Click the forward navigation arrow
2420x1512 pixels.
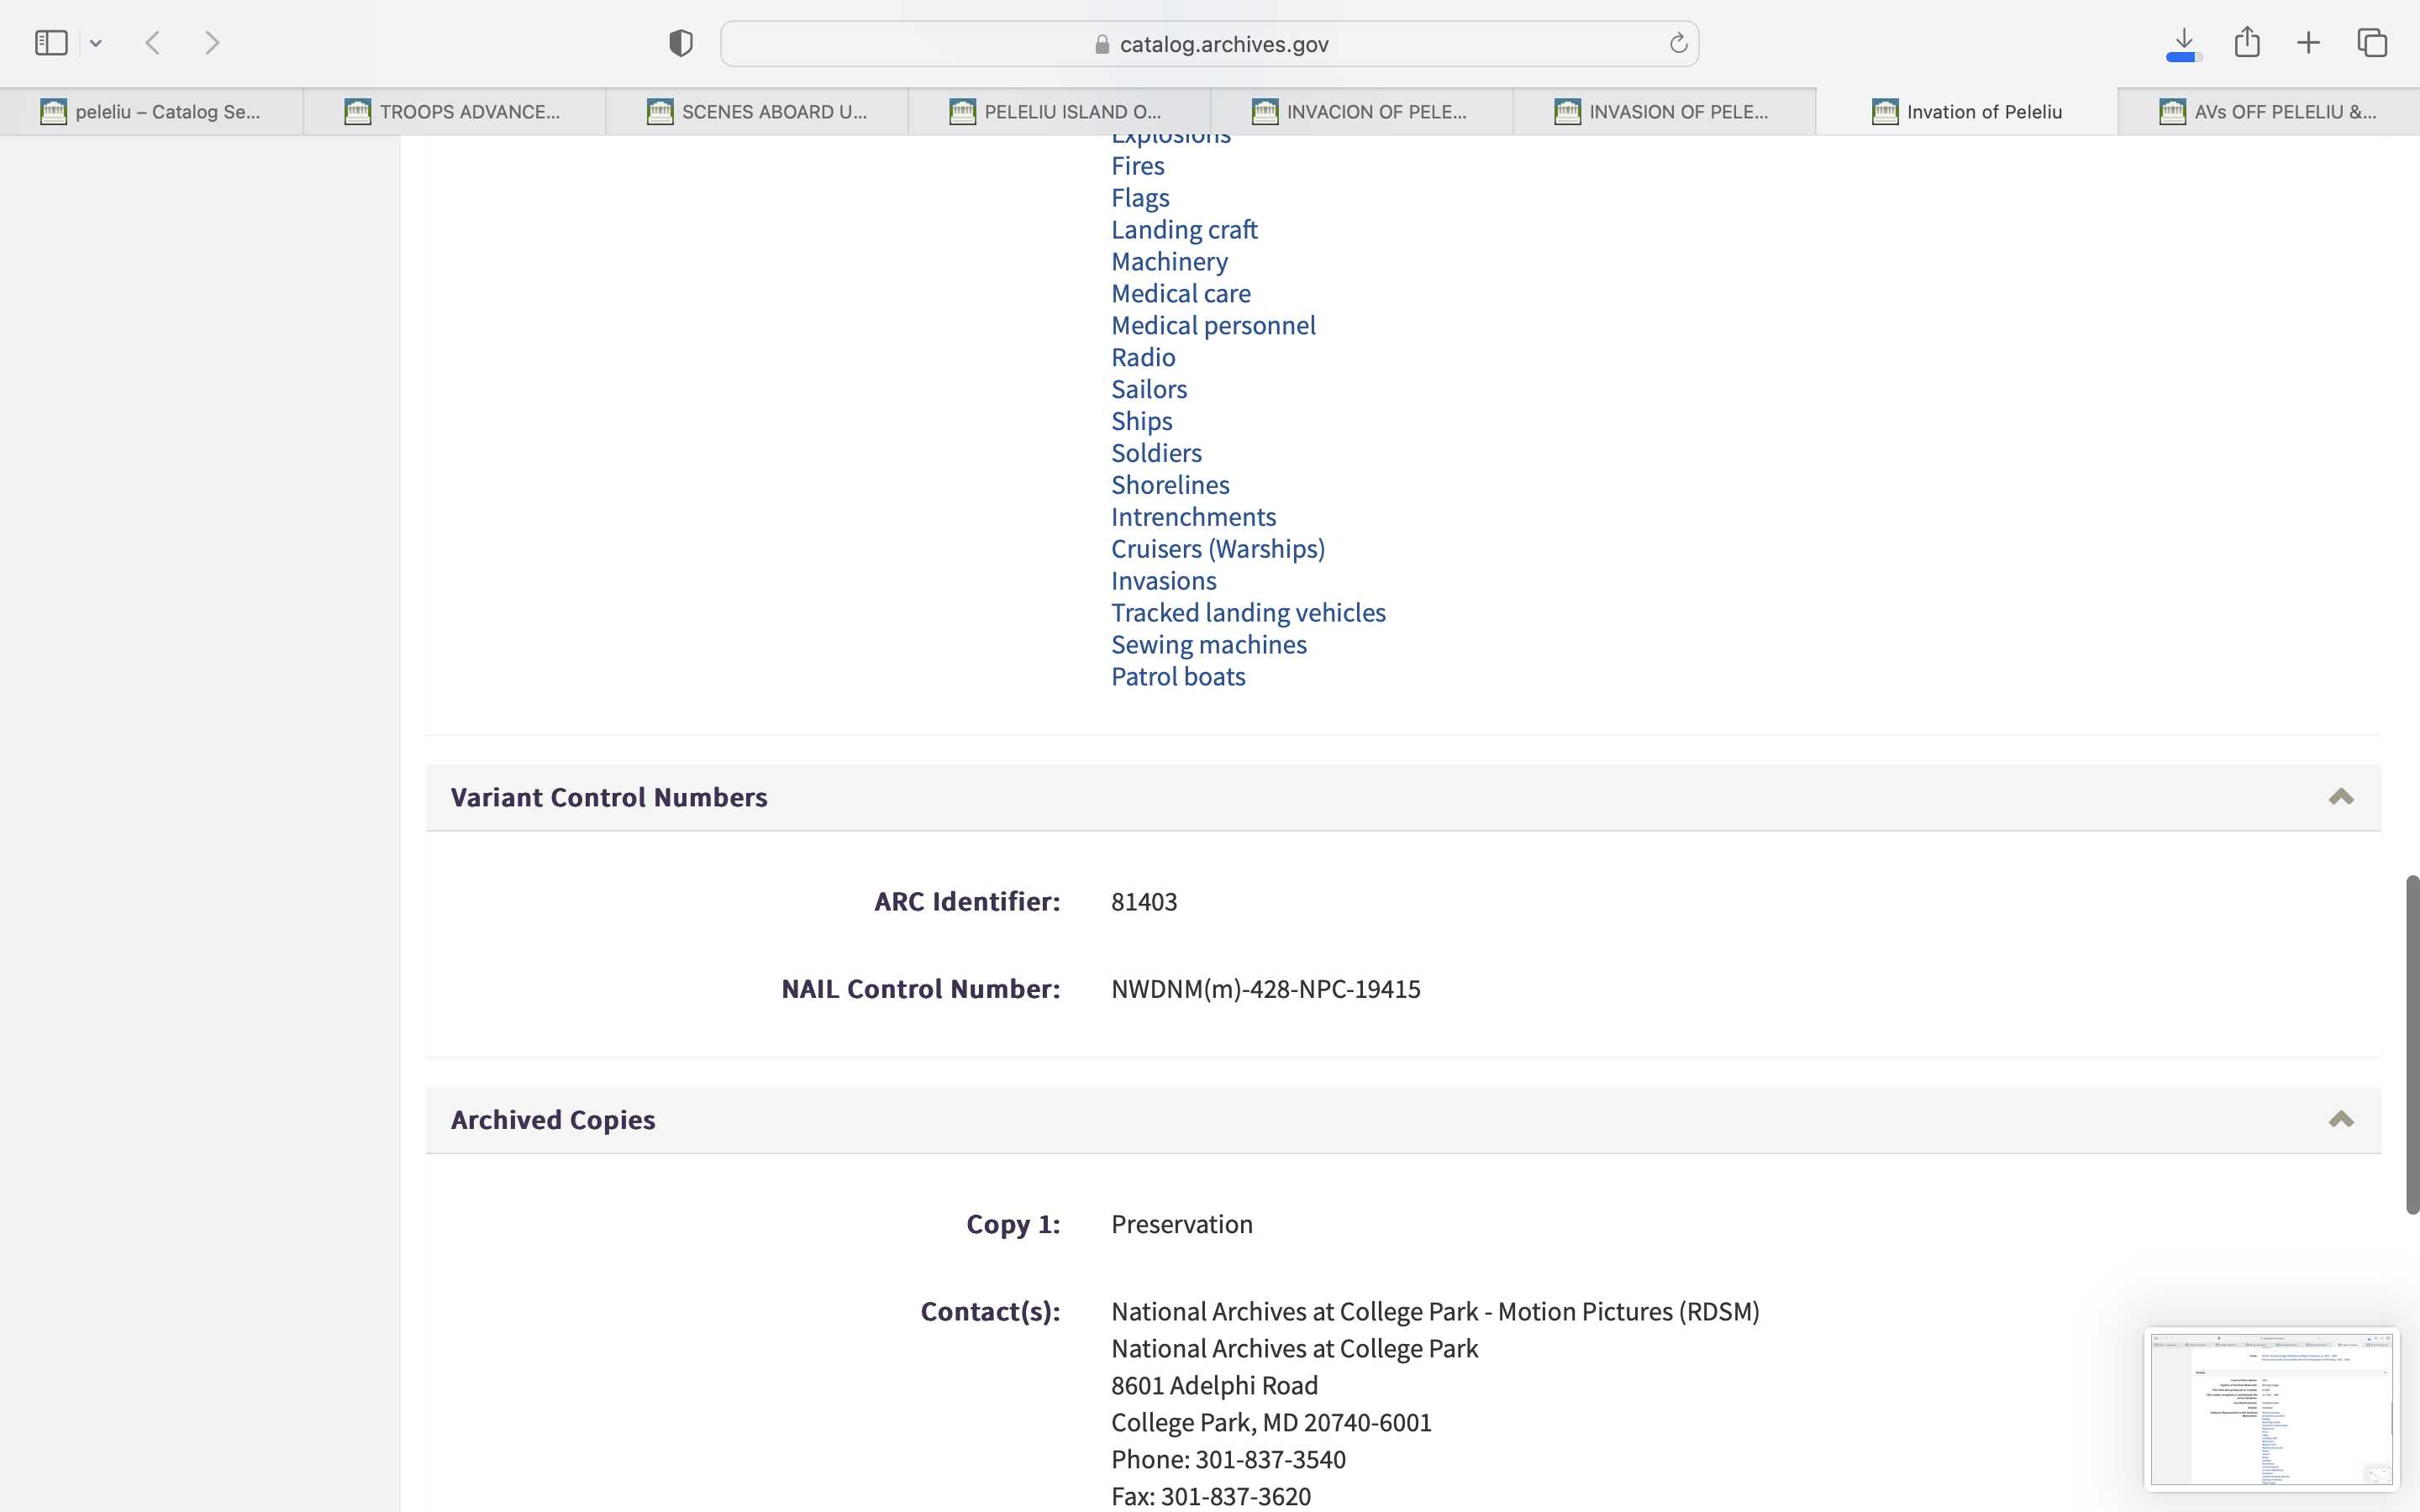click(212, 43)
